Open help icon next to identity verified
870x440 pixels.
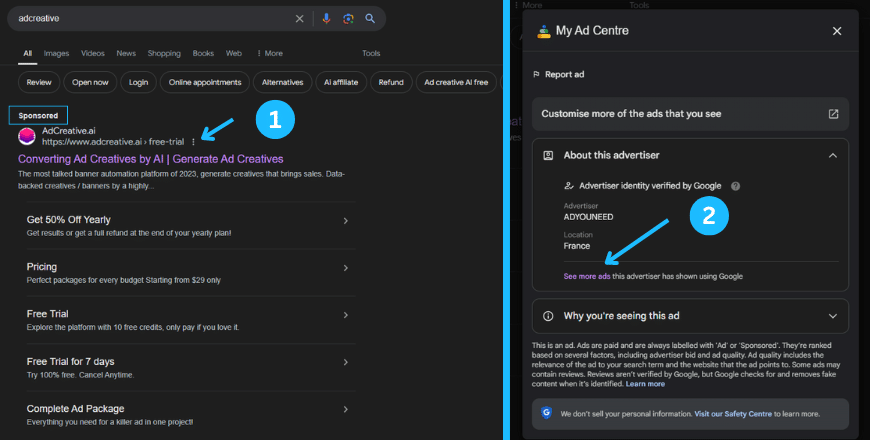pos(735,186)
